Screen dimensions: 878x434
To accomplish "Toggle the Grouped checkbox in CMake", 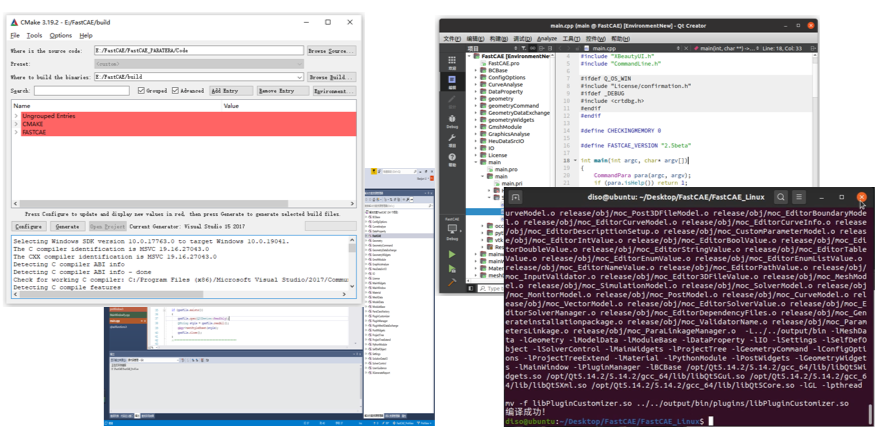I will [x=141, y=91].
